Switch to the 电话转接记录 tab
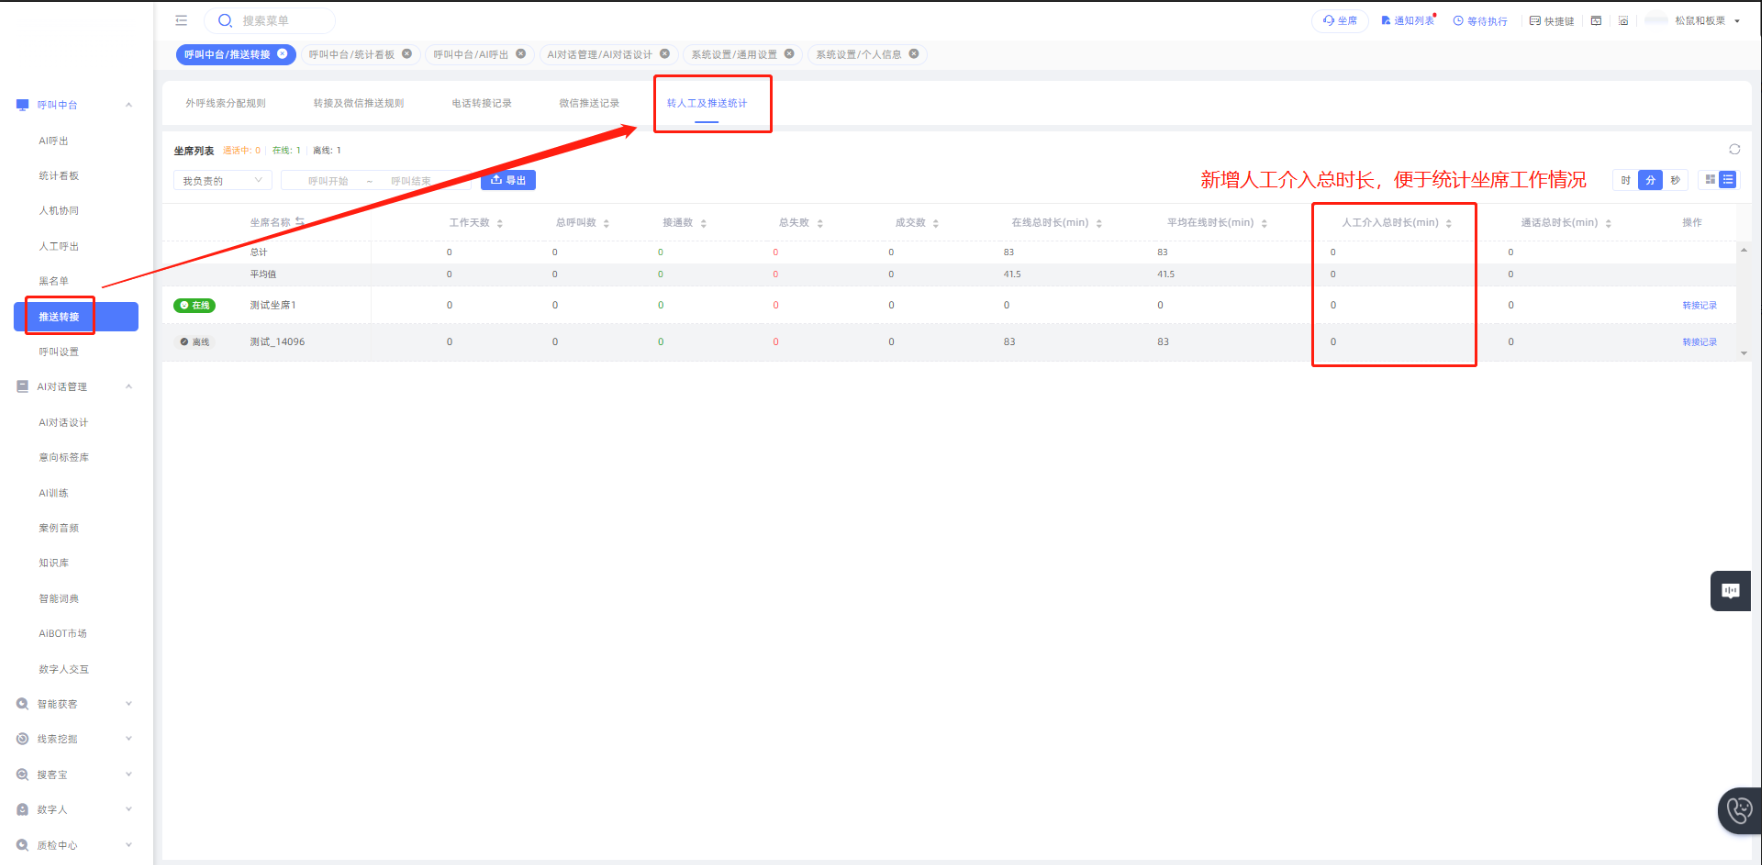The height and width of the screenshot is (865, 1762). (481, 103)
